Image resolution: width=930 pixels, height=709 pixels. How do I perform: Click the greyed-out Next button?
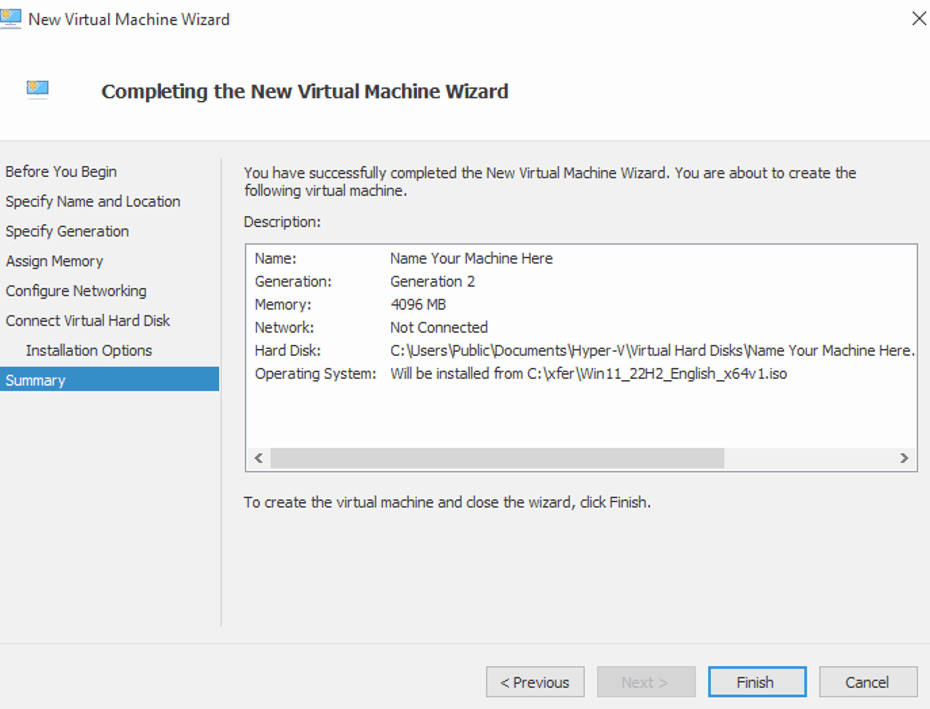pos(645,682)
